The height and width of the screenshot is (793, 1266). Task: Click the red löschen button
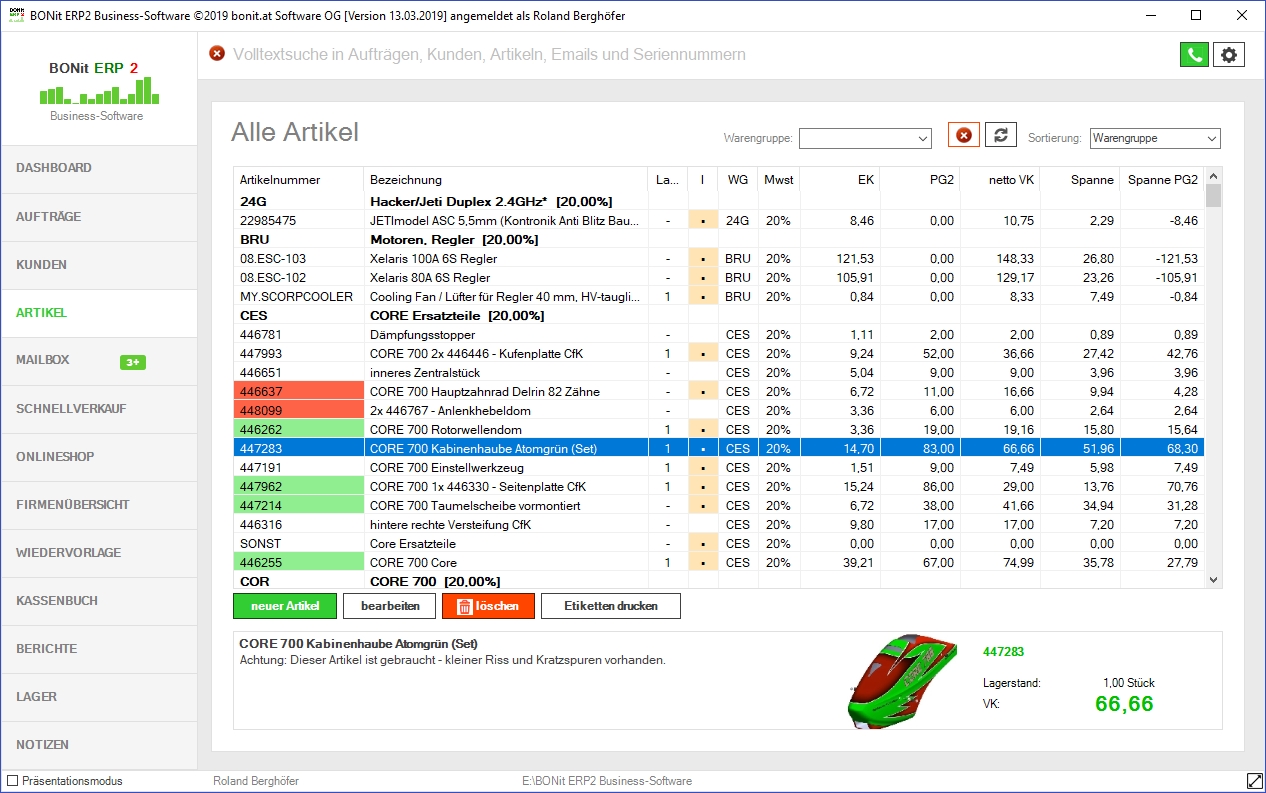(488, 606)
